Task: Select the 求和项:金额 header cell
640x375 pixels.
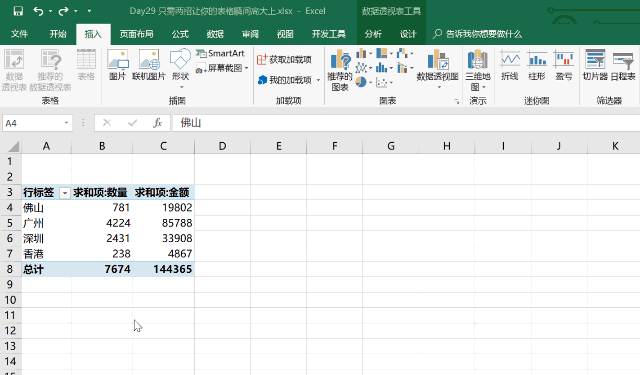Action: coord(163,192)
